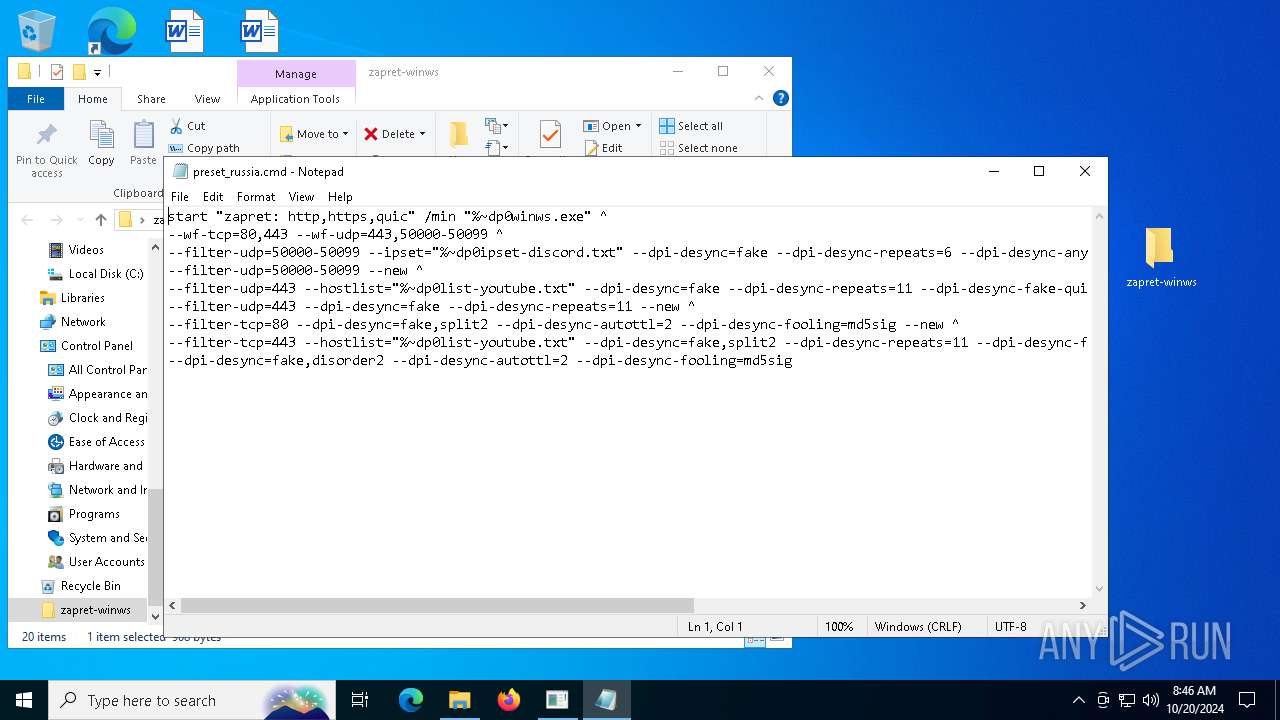The width and height of the screenshot is (1280, 720).
Task: Click UTF-8 encoding in status bar
Action: (x=1010, y=627)
